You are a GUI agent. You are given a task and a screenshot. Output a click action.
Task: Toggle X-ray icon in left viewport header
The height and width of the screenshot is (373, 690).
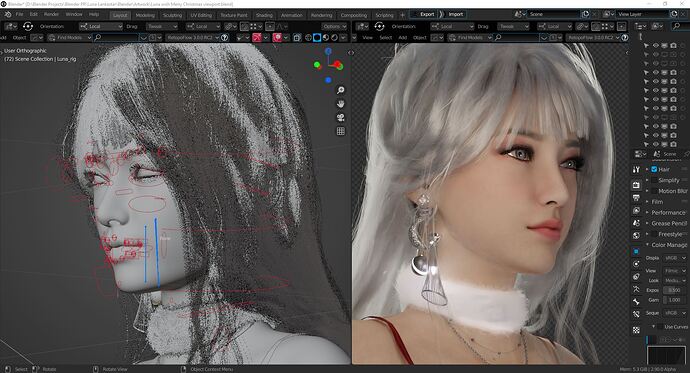pos(297,38)
